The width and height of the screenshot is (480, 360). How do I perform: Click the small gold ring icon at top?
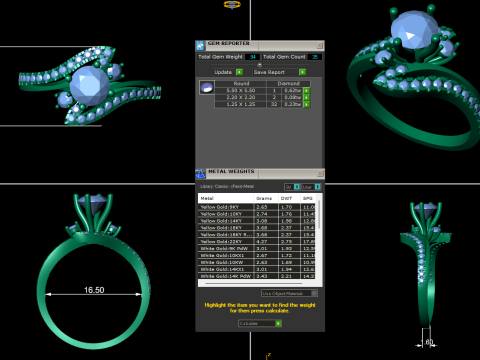[x=232, y=4]
